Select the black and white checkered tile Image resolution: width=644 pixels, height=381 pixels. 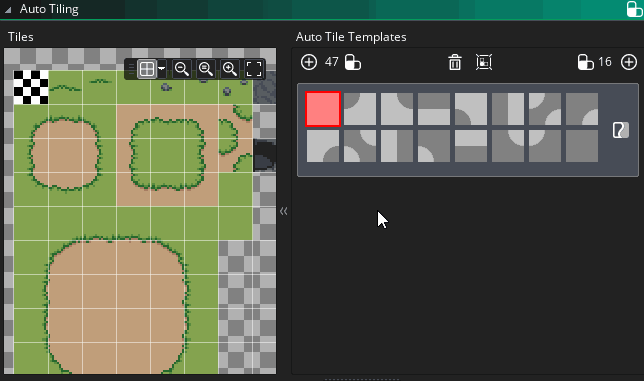(x=31, y=87)
